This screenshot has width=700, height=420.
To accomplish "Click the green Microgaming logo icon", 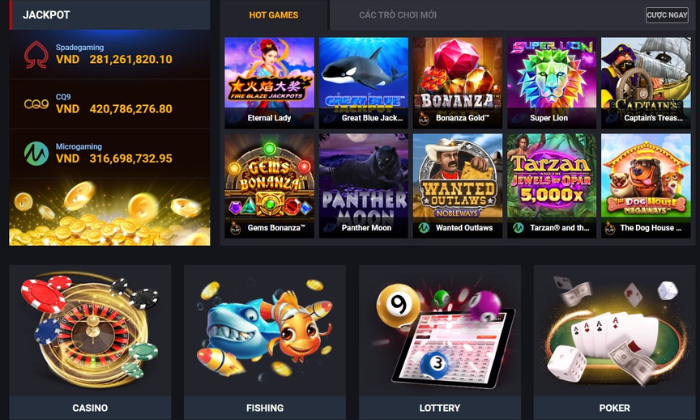I will (x=36, y=154).
